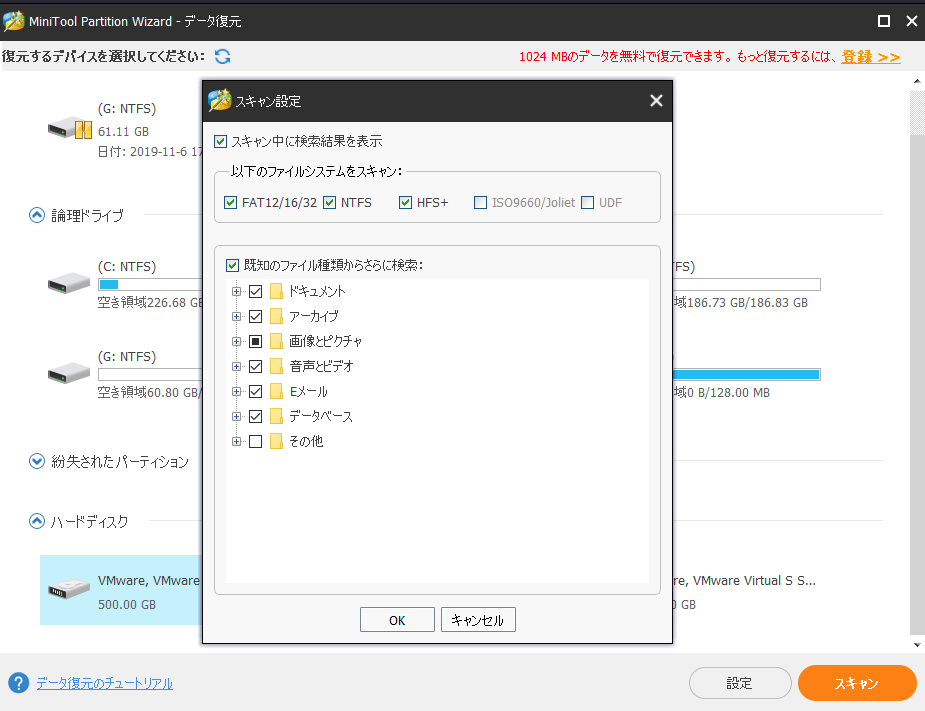925x711 pixels.
Task: Collapse the 論理ドライブ section
Action: pos(37,214)
